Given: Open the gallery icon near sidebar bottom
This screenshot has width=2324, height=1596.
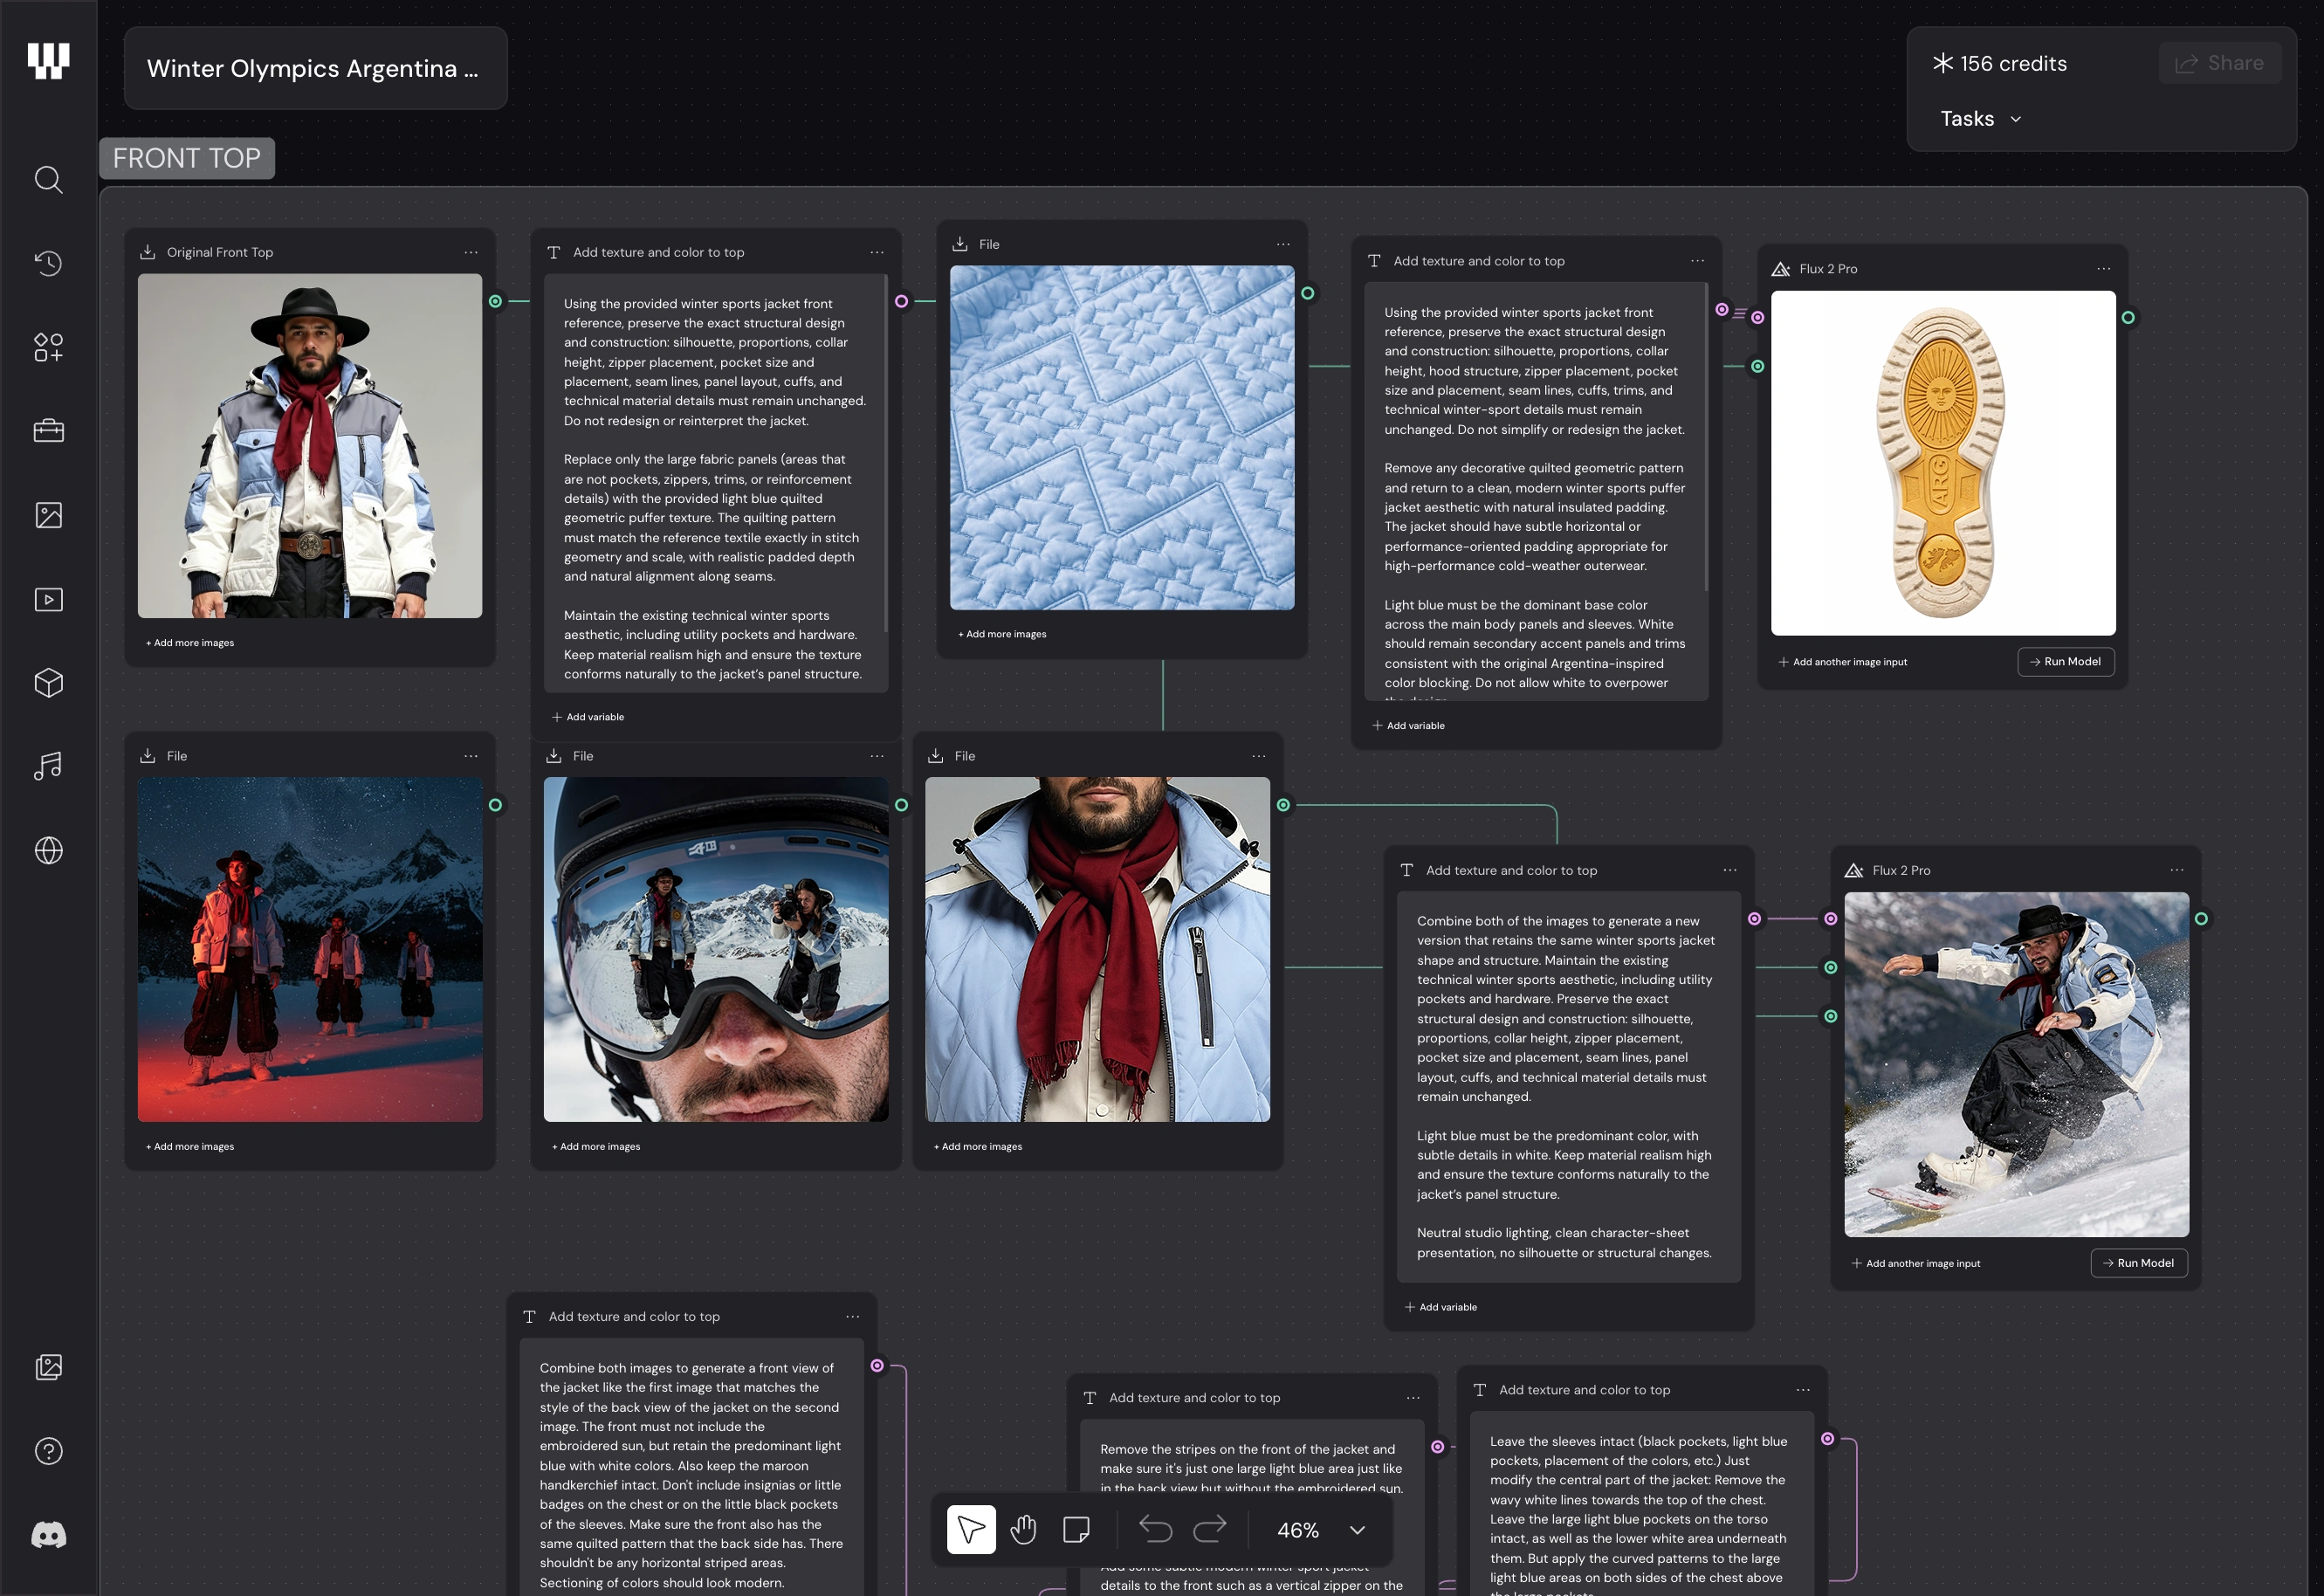Looking at the screenshot, I should point(48,1367).
